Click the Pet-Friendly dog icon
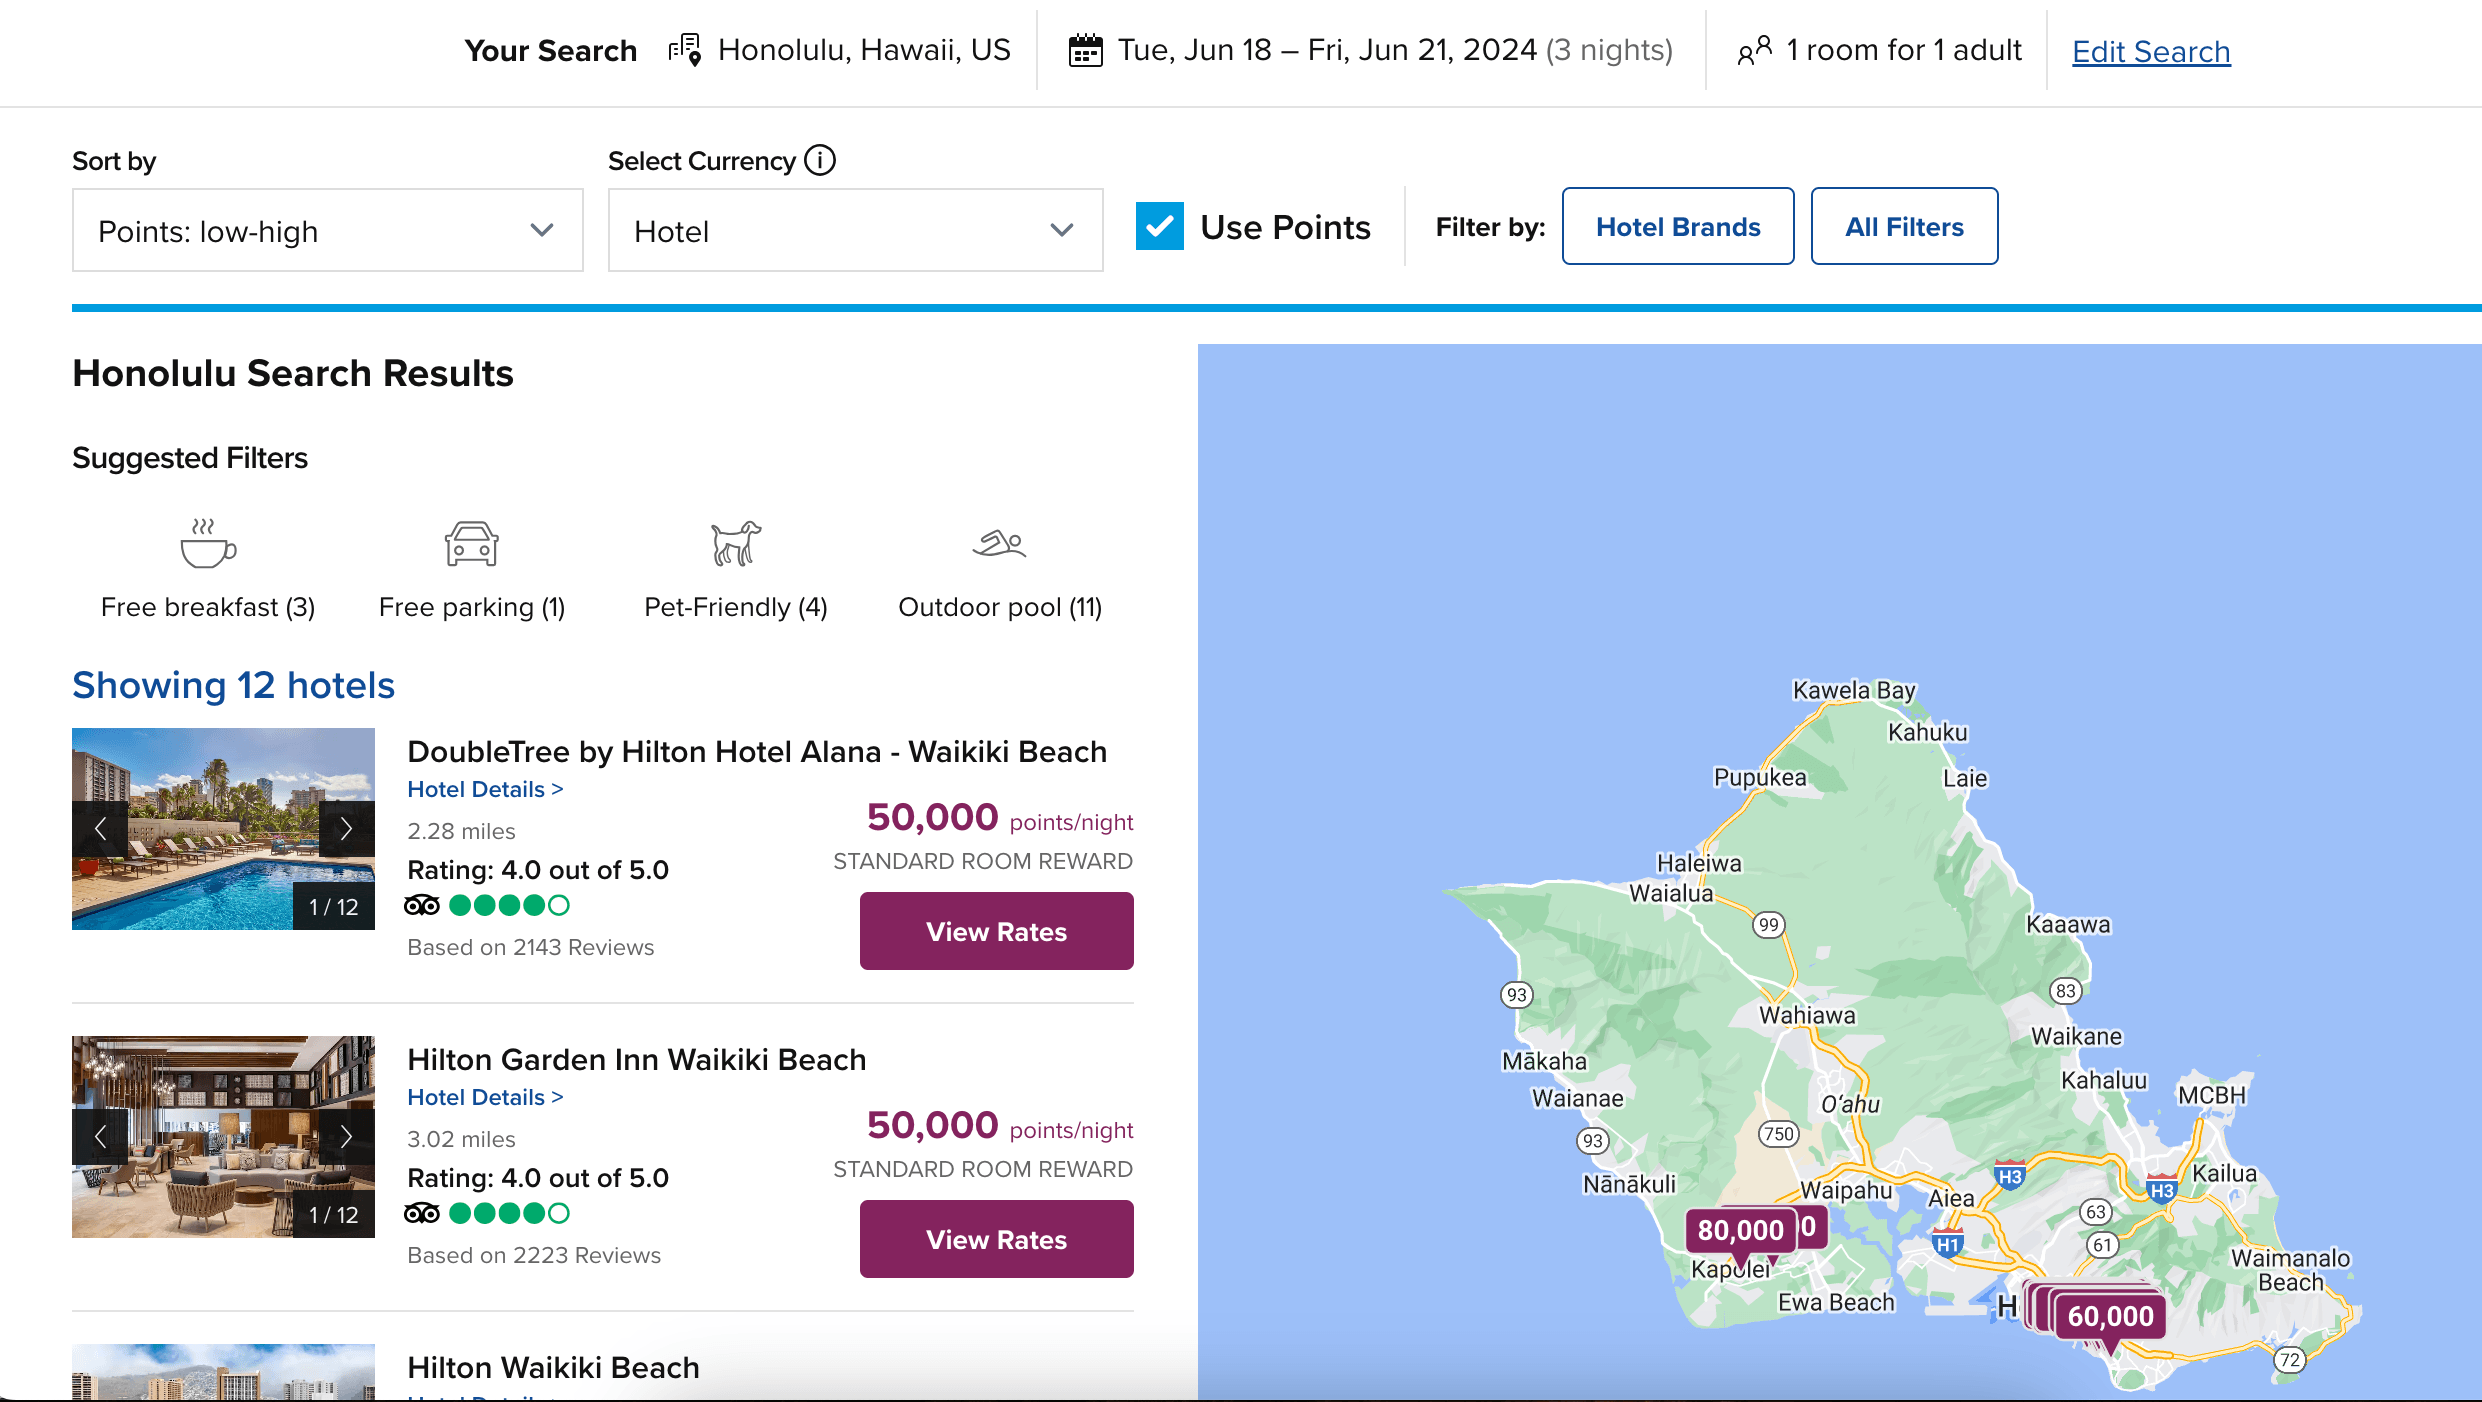Viewport: 2482px width, 1402px height. click(x=735, y=543)
